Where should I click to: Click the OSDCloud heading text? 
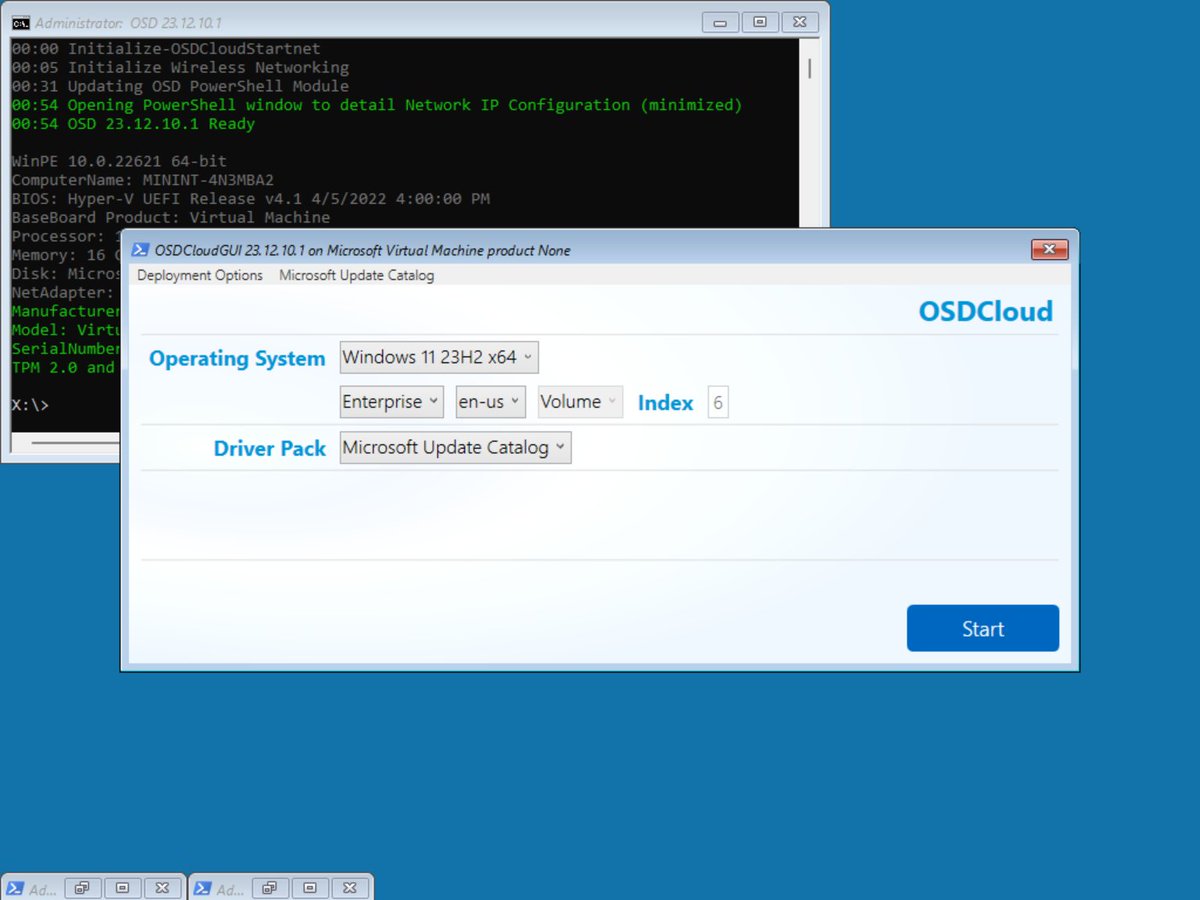click(x=986, y=311)
